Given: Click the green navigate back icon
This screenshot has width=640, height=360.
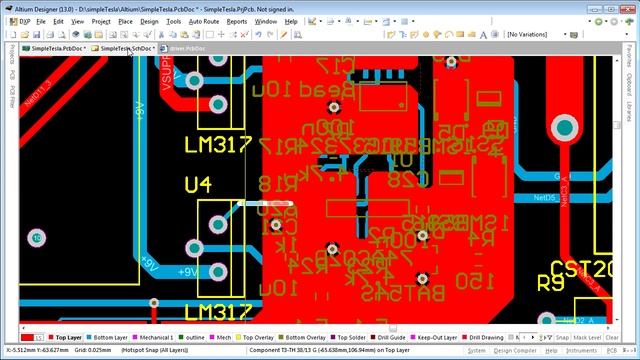Looking at the screenshot, I should point(599,22).
